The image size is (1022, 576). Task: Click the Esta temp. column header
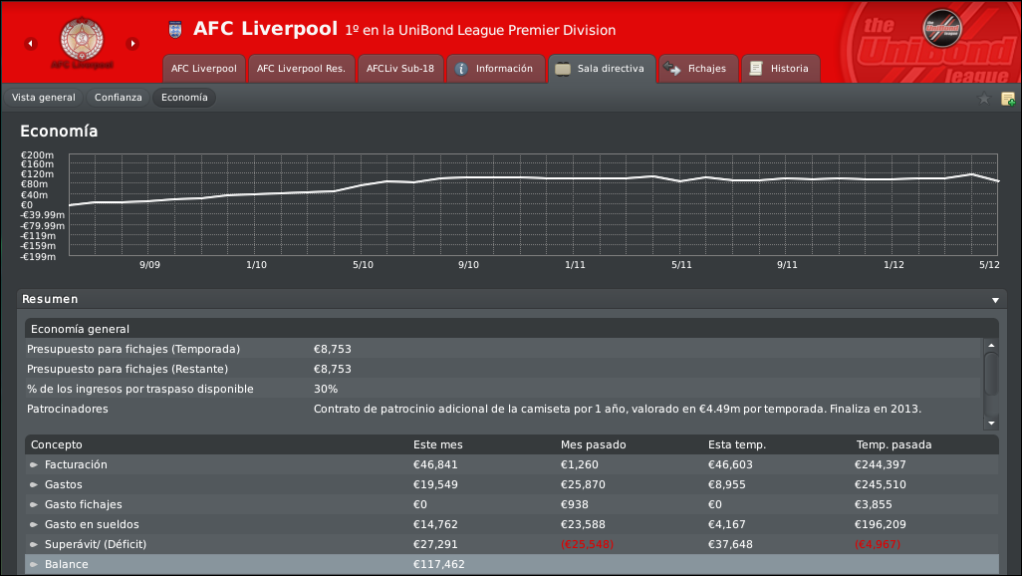pos(737,445)
